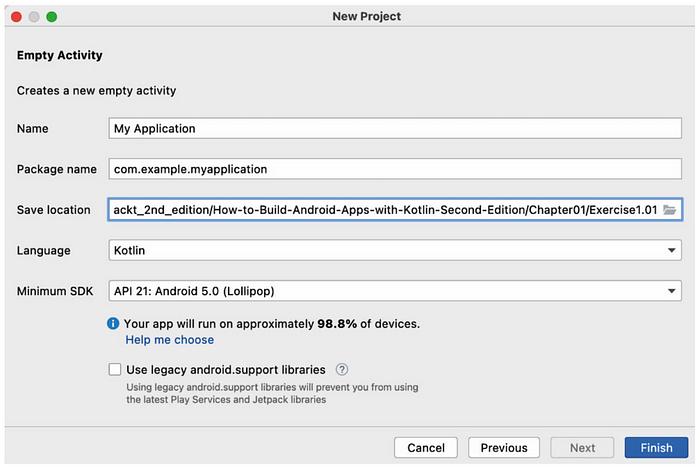The width and height of the screenshot is (700, 469).
Task: Enable Use legacy android.support libraries checkbox
Action: (x=115, y=370)
